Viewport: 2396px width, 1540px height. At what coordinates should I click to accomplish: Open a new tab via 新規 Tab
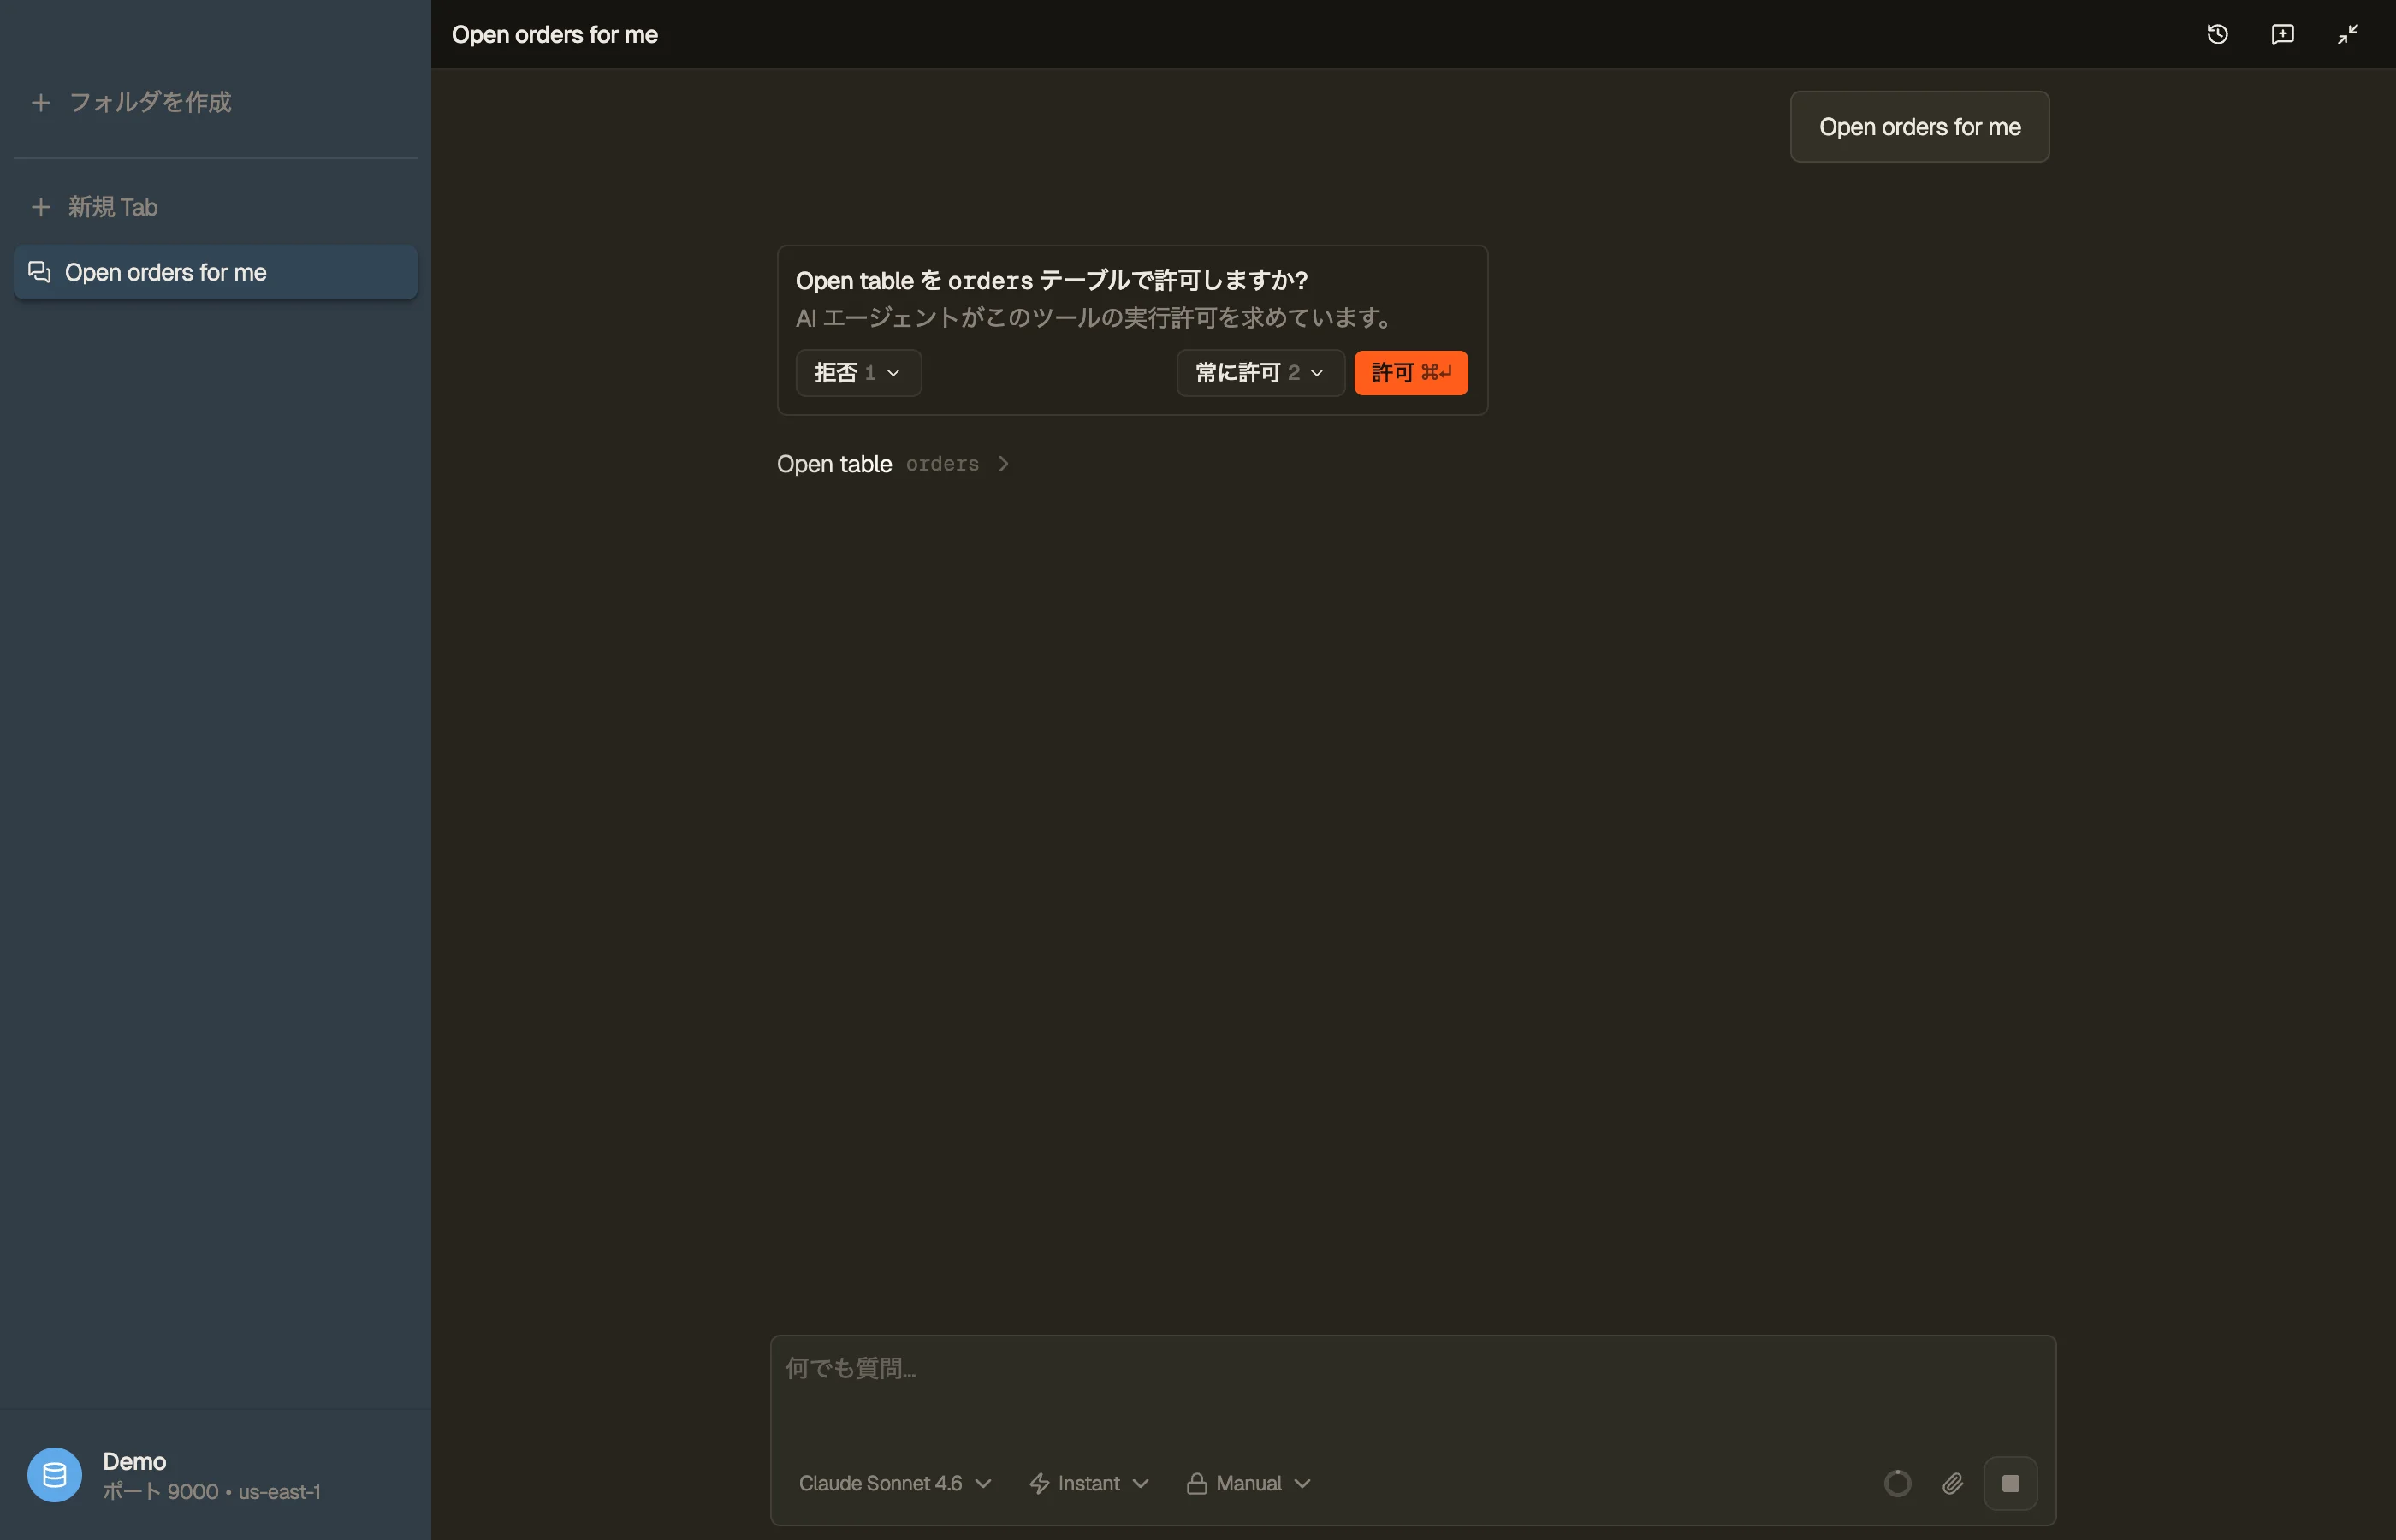coord(113,207)
